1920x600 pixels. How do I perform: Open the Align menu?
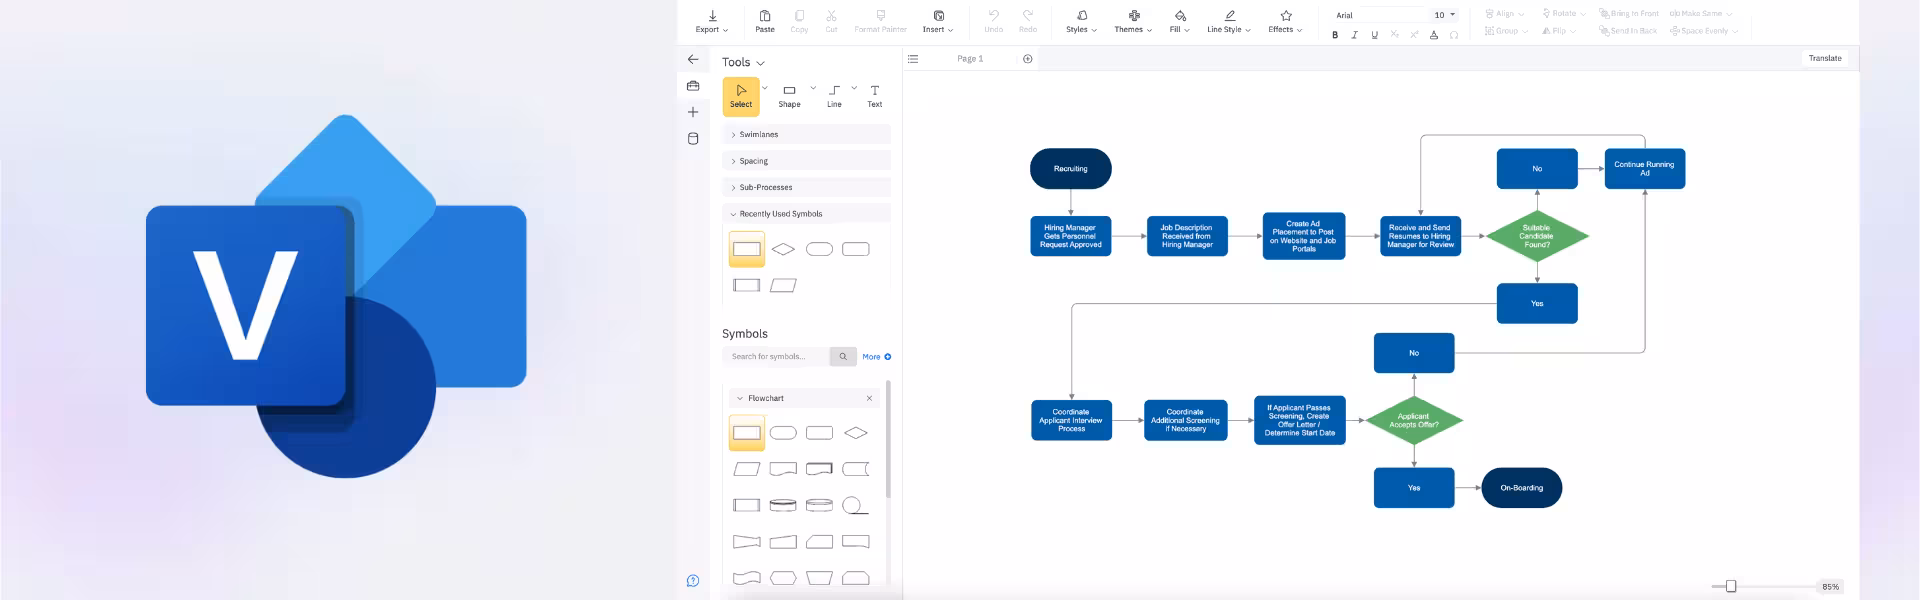[1505, 14]
